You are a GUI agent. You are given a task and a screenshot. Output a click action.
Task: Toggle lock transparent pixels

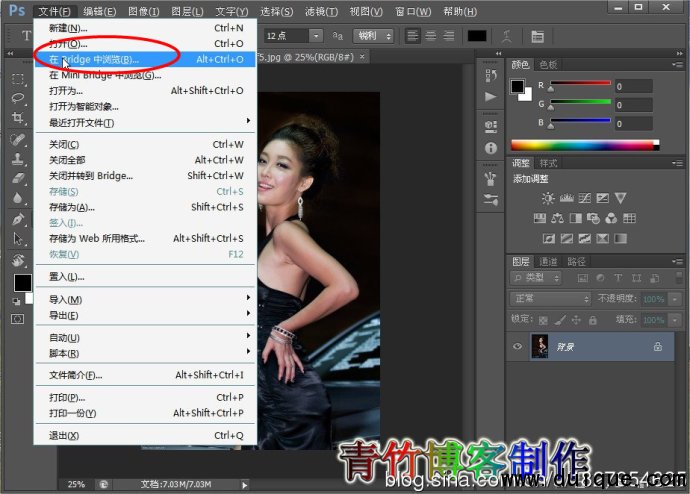pos(543,320)
